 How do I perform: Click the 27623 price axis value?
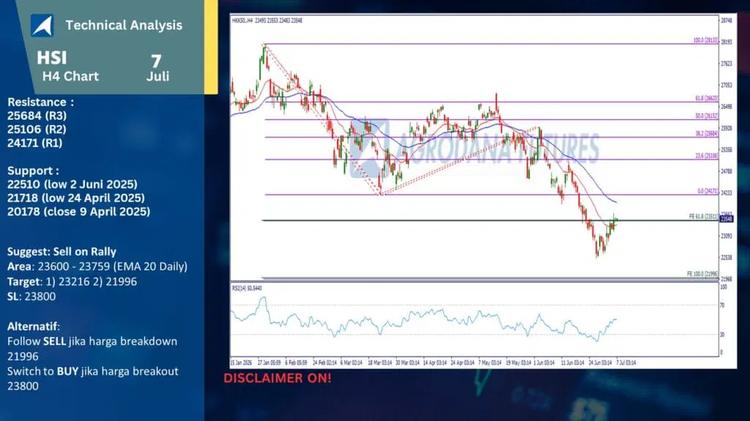pos(727,64)
